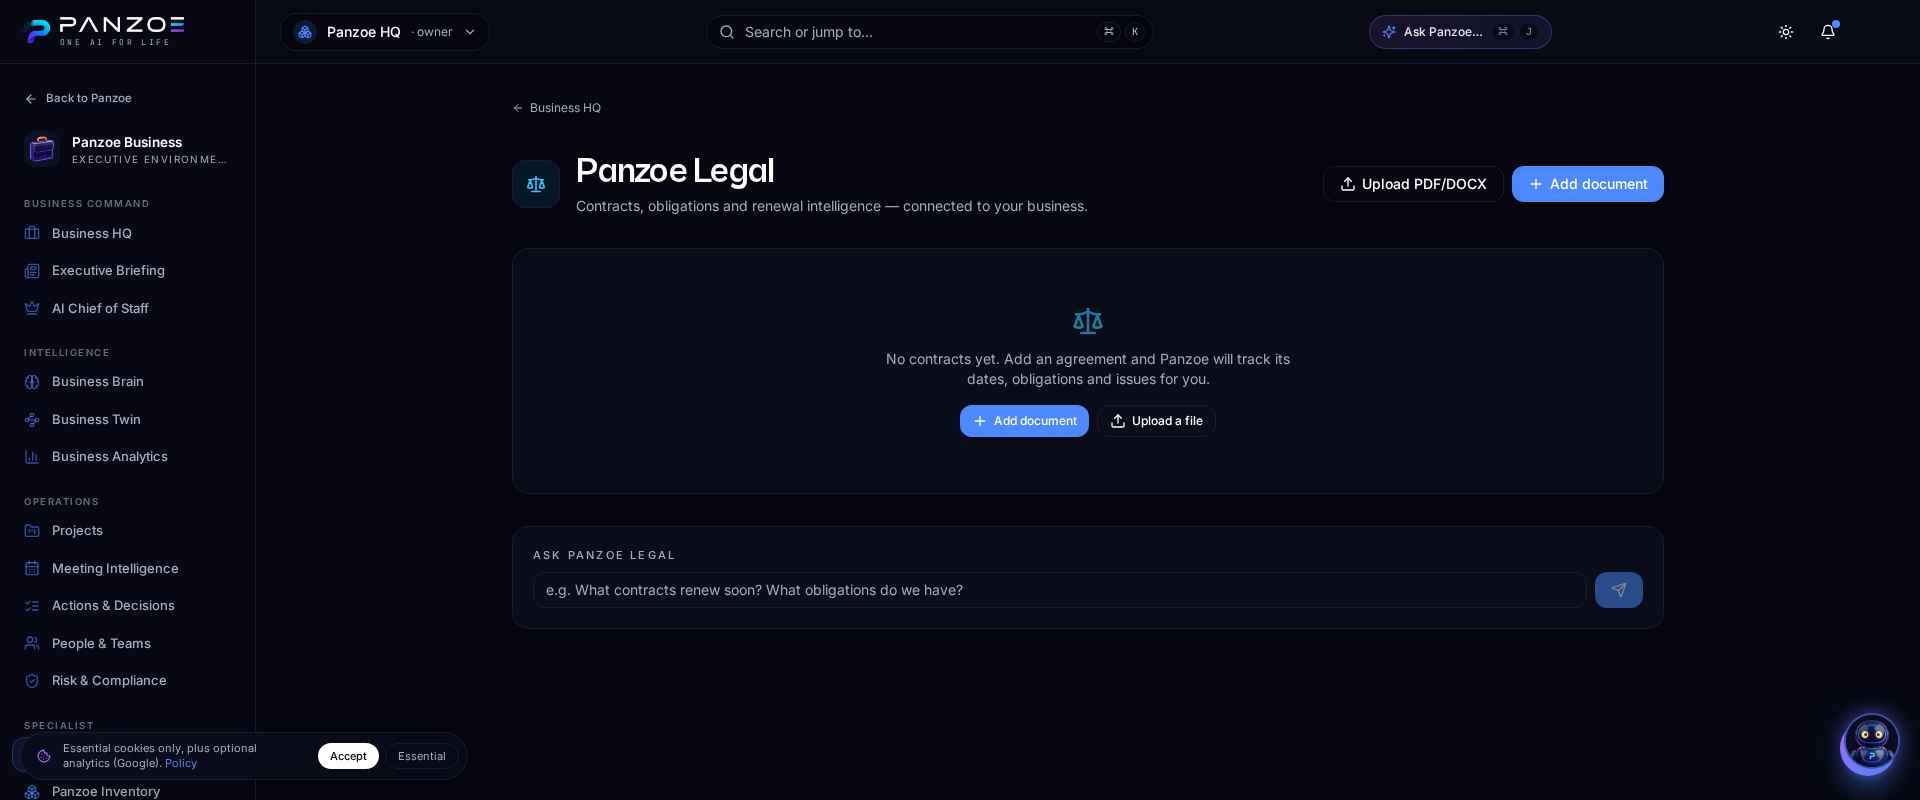
Task: Click the Panzoe logo
Action: 104,31
